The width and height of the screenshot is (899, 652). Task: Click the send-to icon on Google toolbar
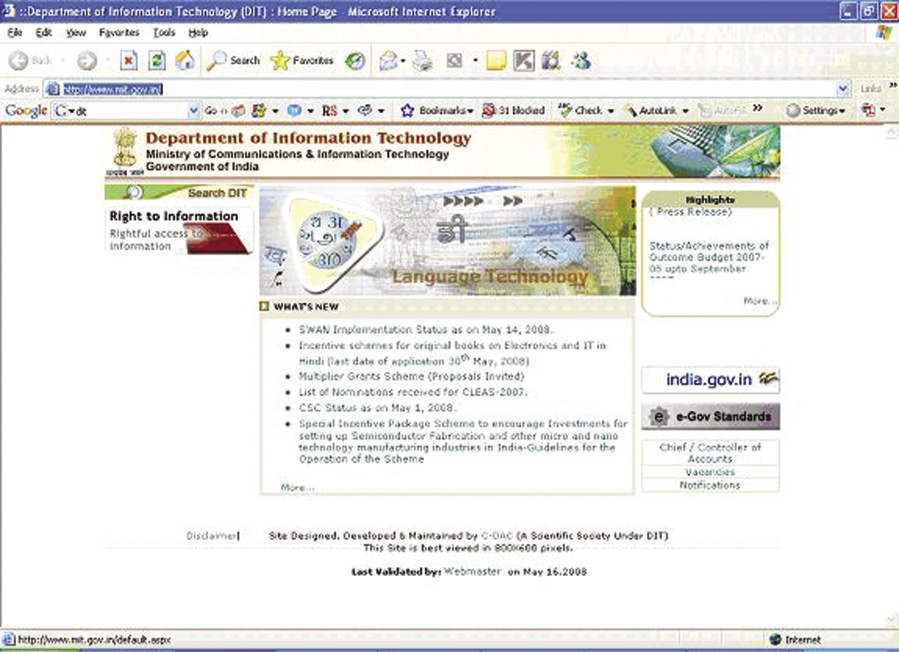pos(365,110)
